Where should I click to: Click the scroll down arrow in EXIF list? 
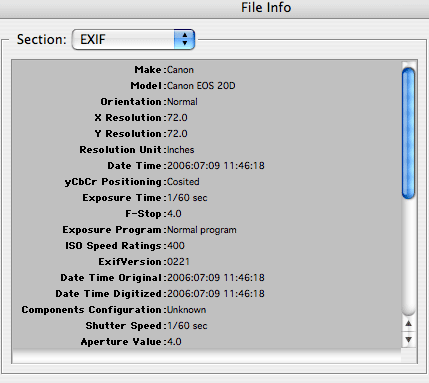click(408, 339)
